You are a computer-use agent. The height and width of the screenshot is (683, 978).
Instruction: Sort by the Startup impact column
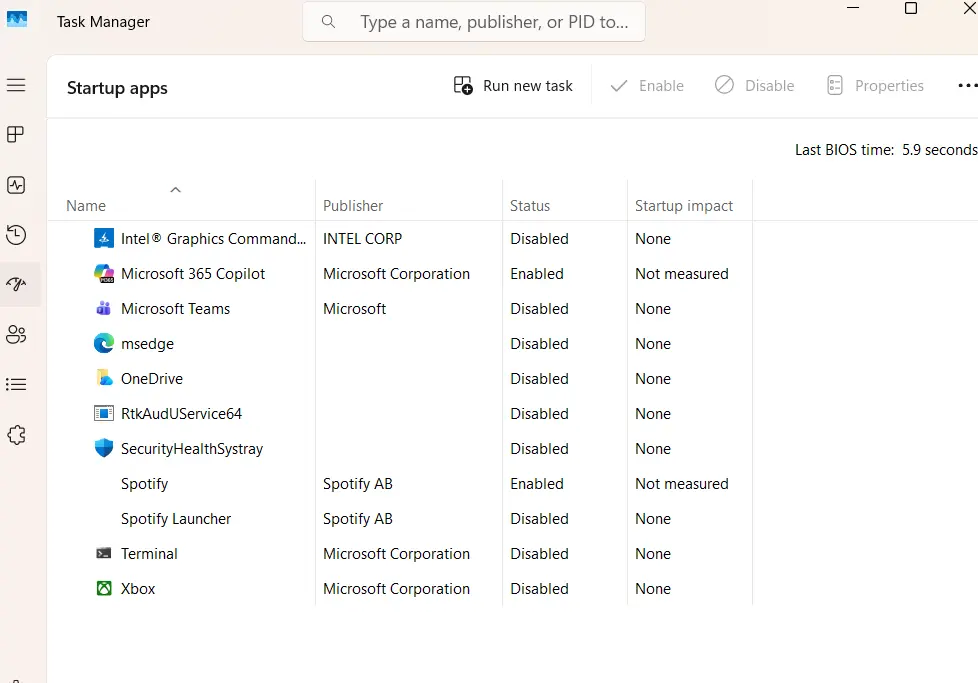point(685,205)
